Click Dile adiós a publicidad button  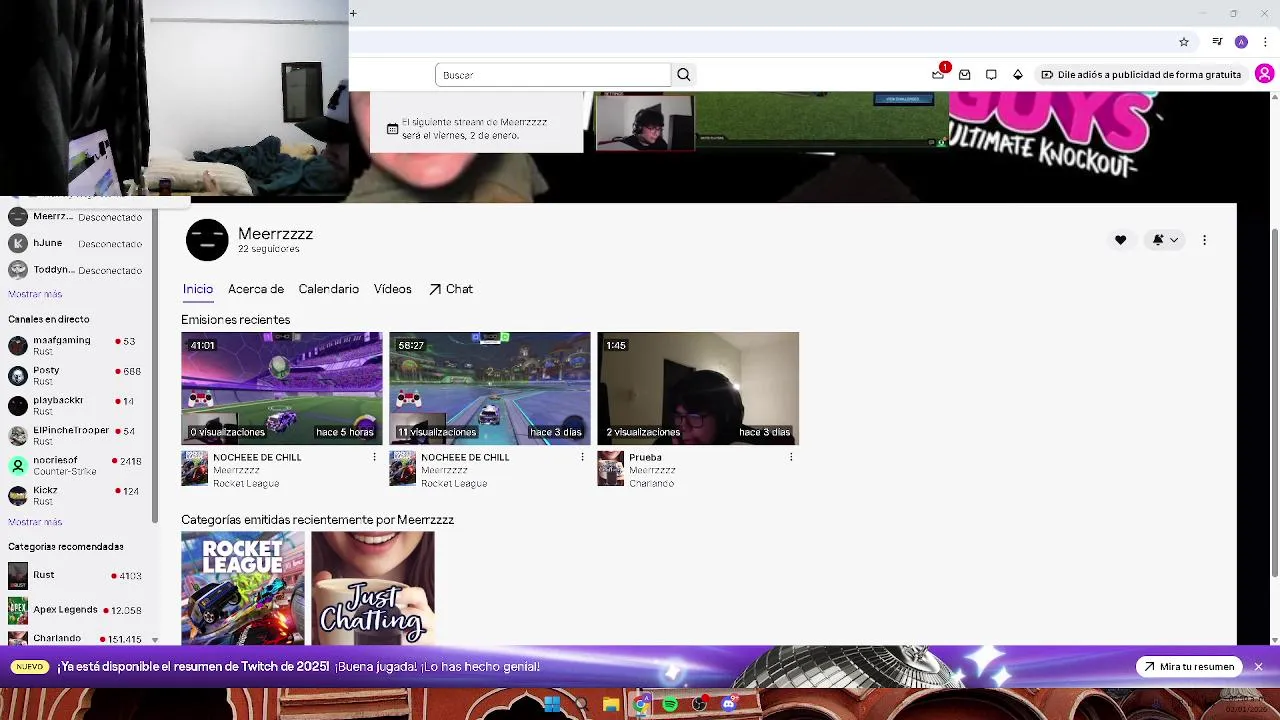point(1141,75)
